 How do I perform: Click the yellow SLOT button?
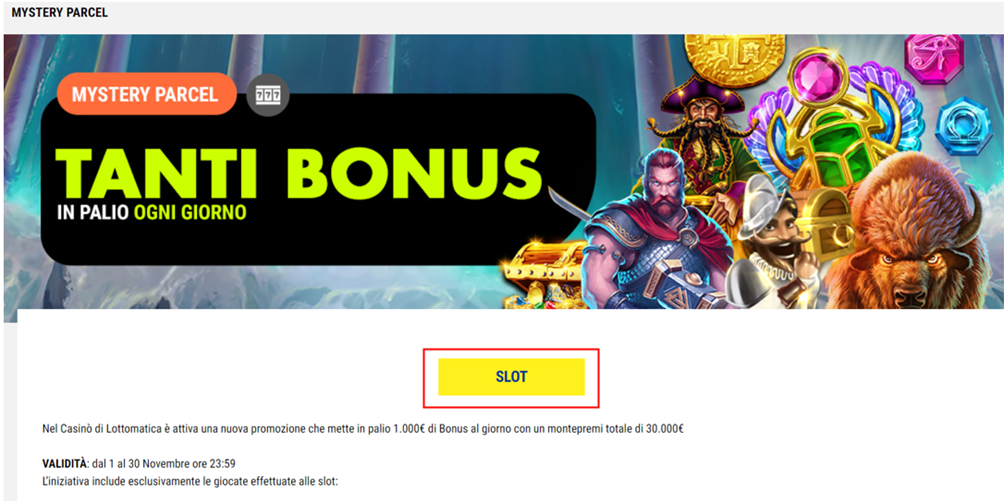coord(511,376)
